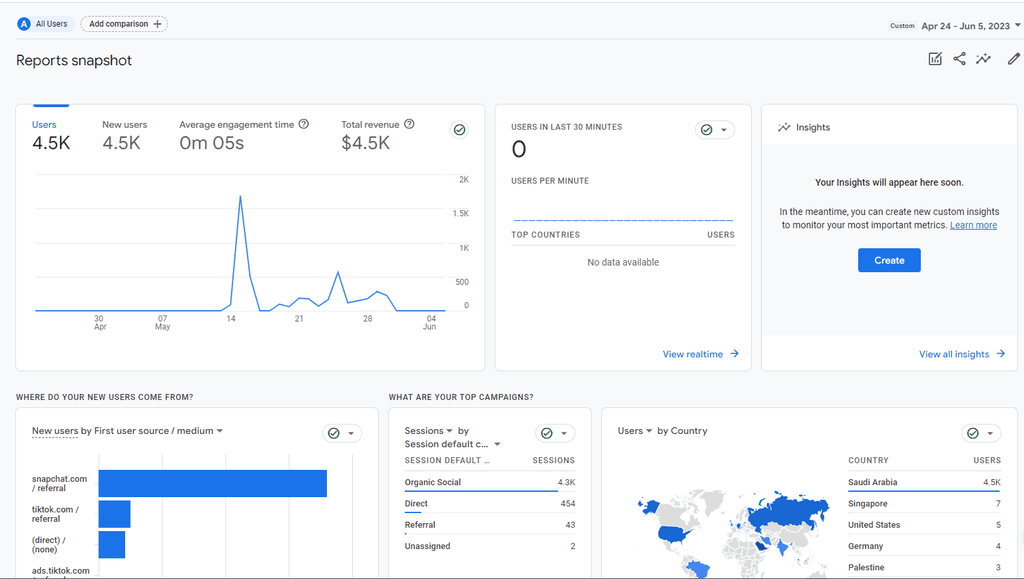This screenshot has width=1024, height=579.
Task: Open First user source / medium dimension dropdown
Action: [x=159, y=431]
